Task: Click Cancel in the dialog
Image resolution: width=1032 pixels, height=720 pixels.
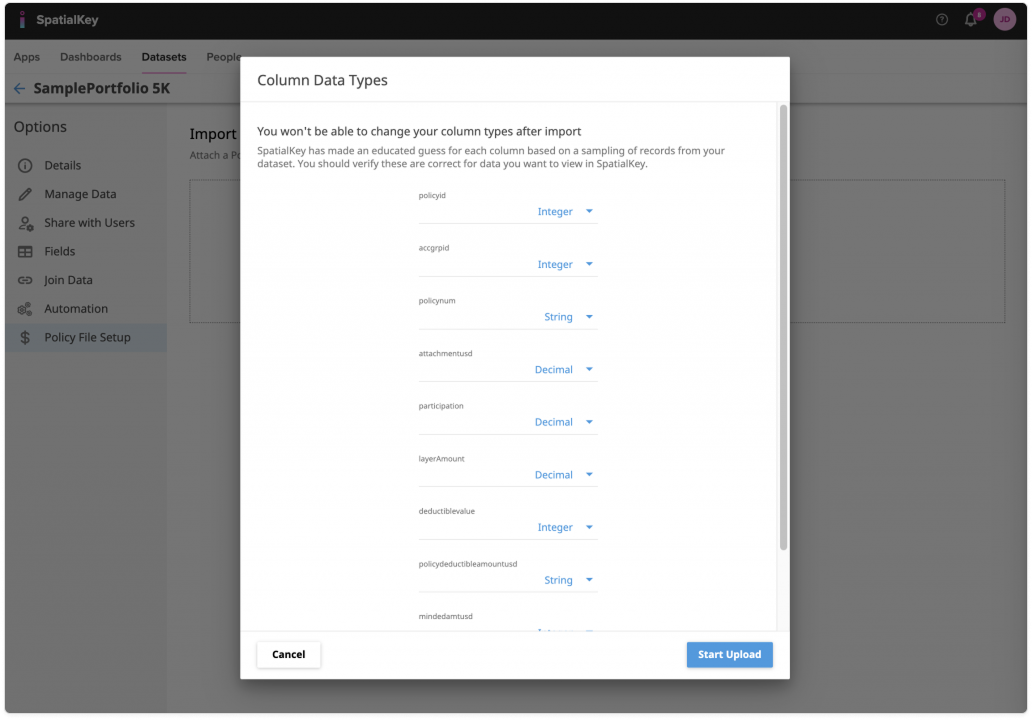Action: click(288, 654)
